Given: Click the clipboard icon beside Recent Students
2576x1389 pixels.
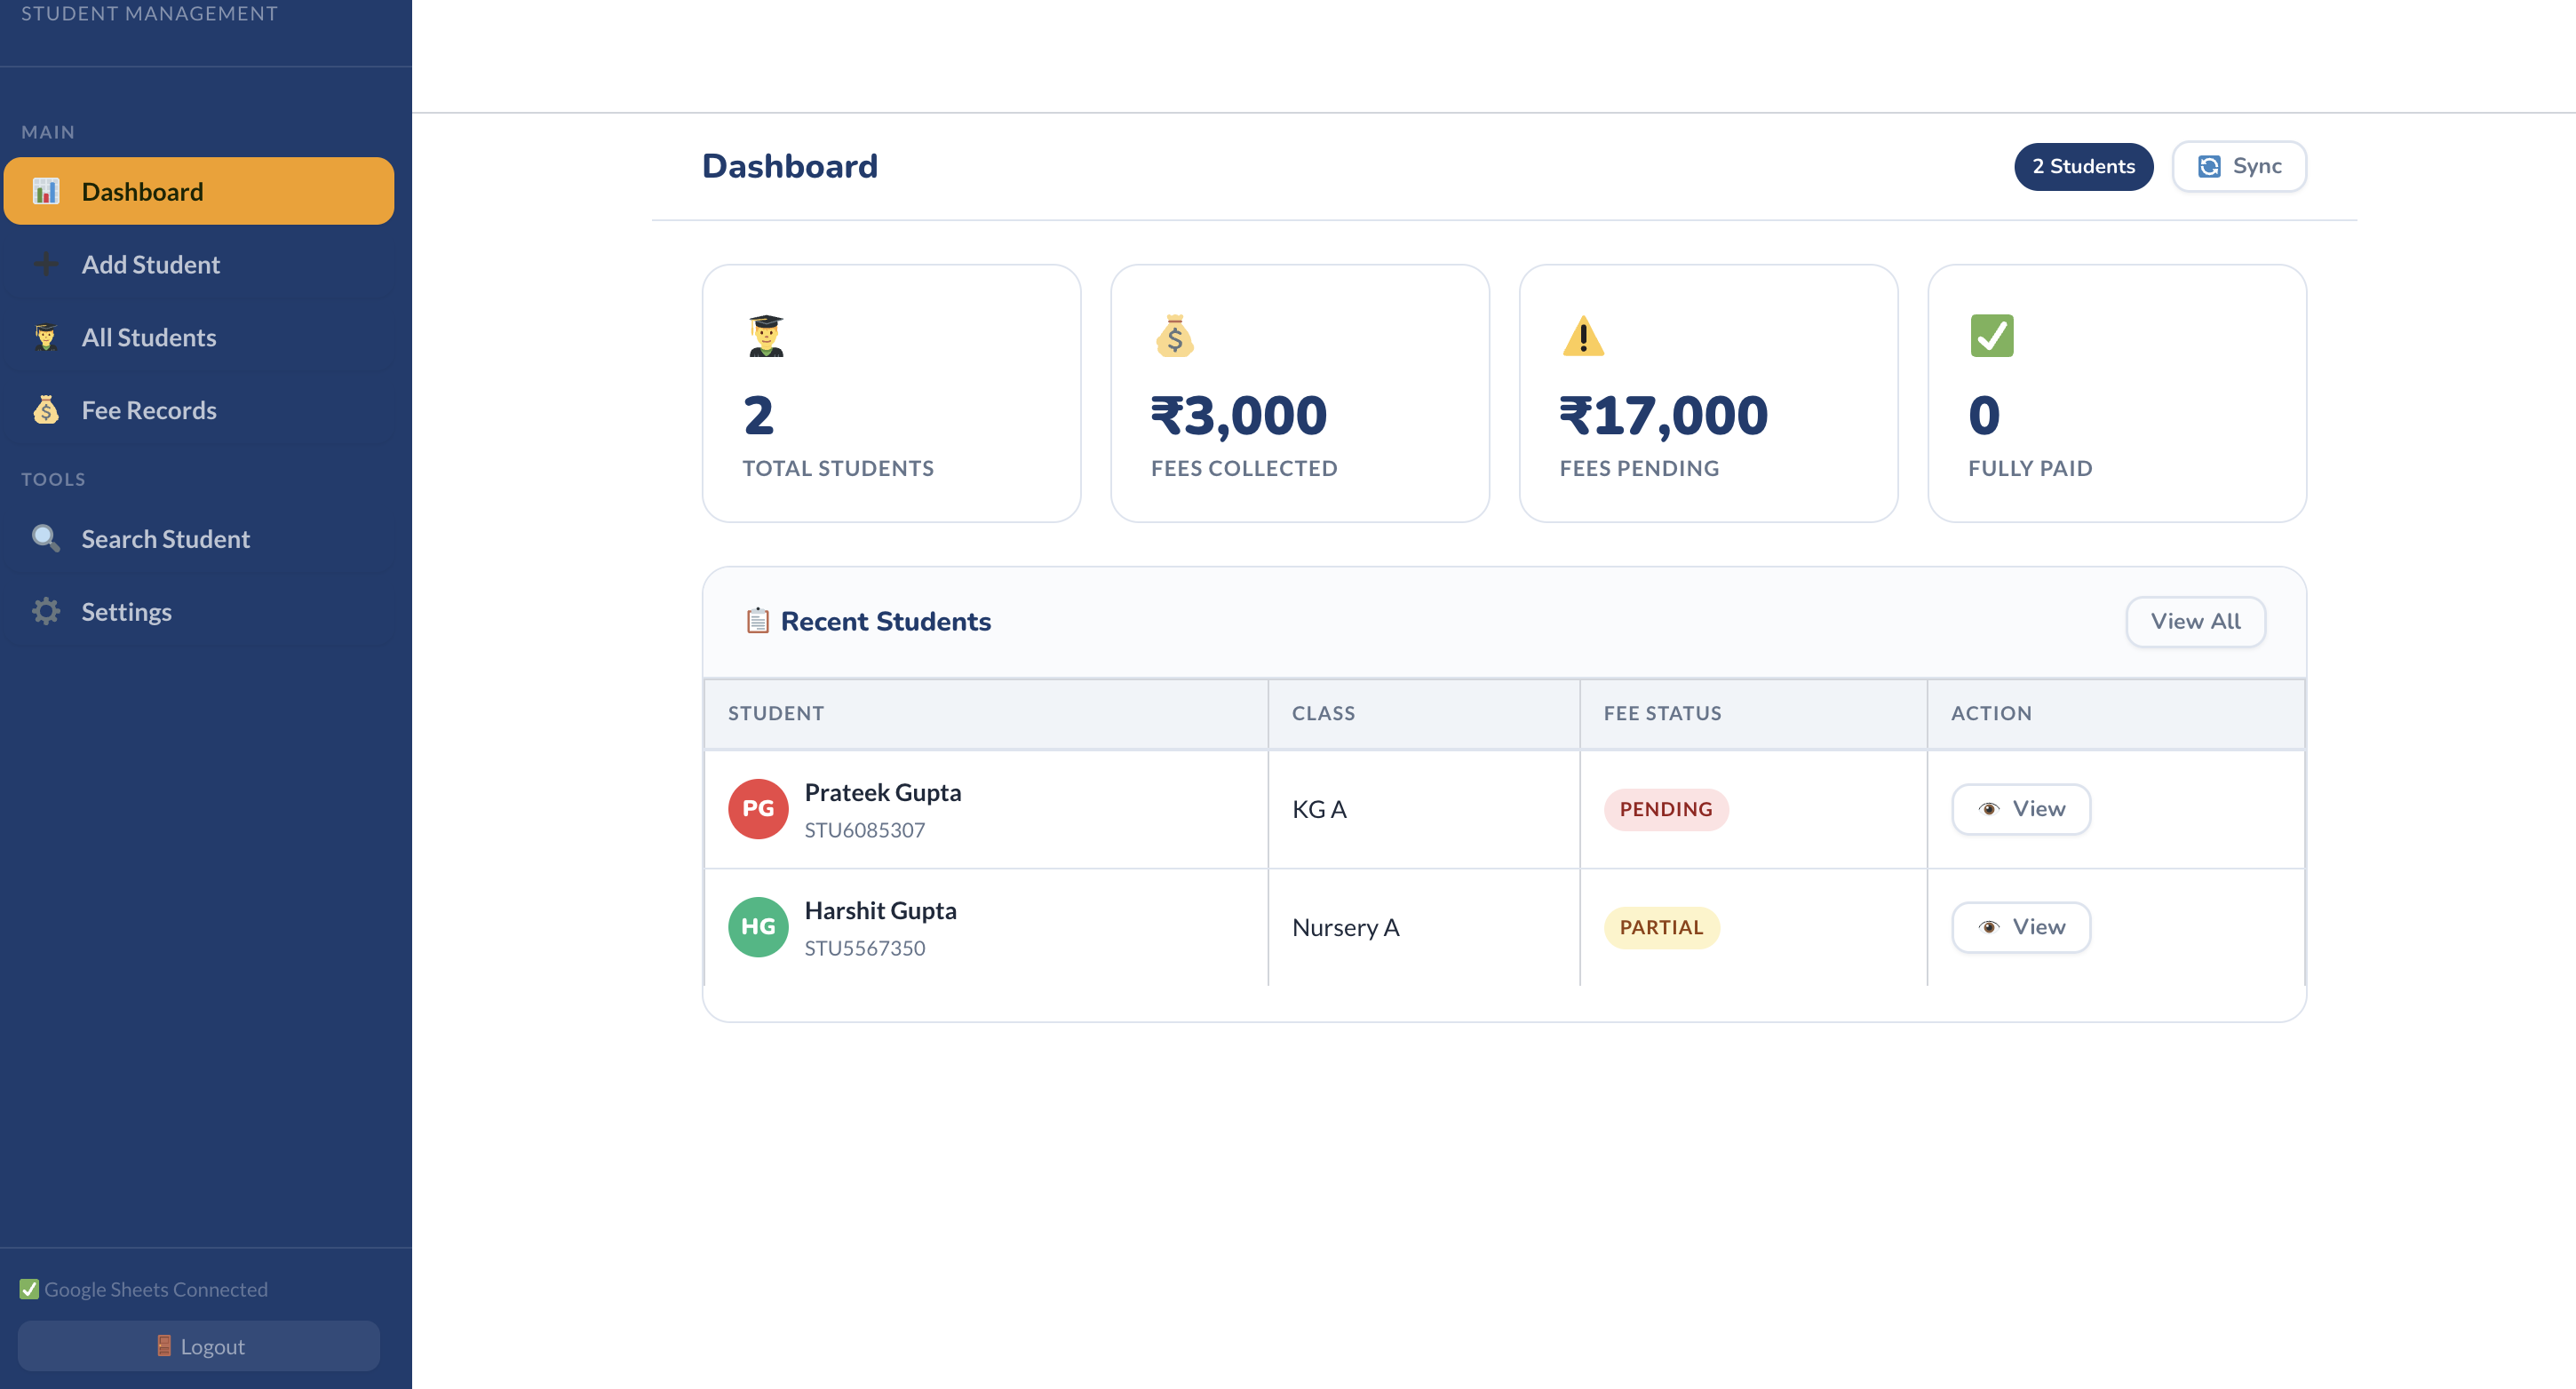Looking at the screenshot, I should [758, 621].
